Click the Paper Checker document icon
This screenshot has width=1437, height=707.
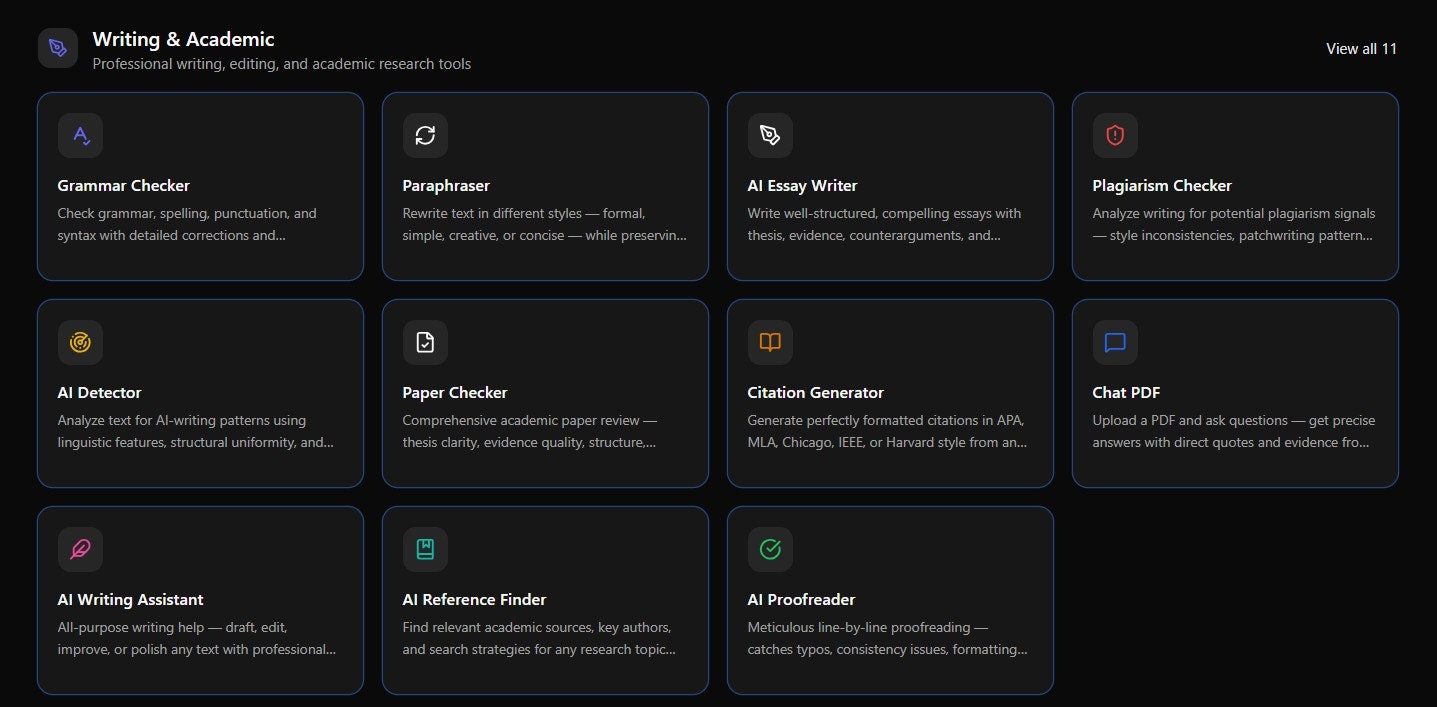click(425, 342)
